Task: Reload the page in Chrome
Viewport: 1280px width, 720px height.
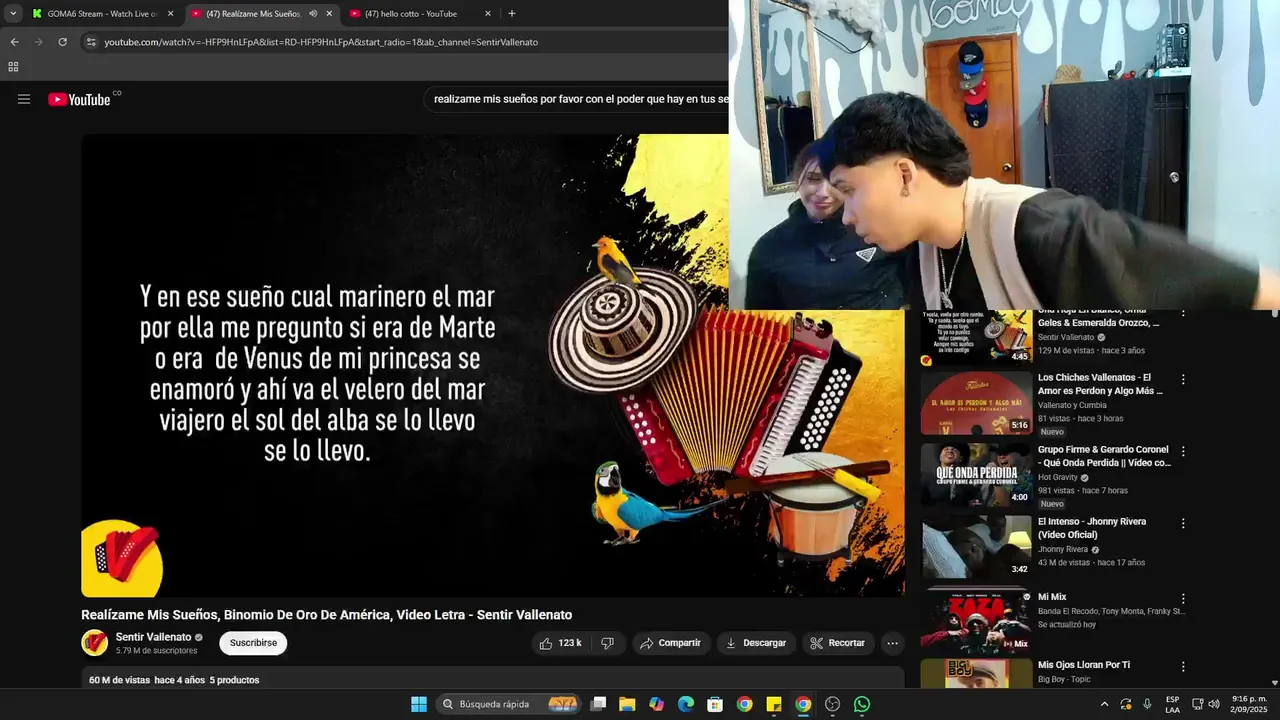Action: pos(62,42)
